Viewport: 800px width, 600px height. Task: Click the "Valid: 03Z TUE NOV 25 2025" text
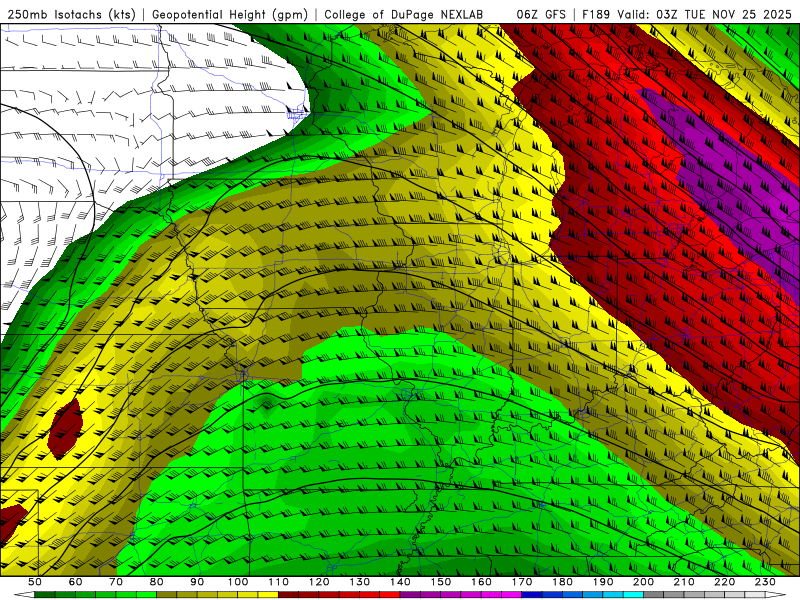704,15
